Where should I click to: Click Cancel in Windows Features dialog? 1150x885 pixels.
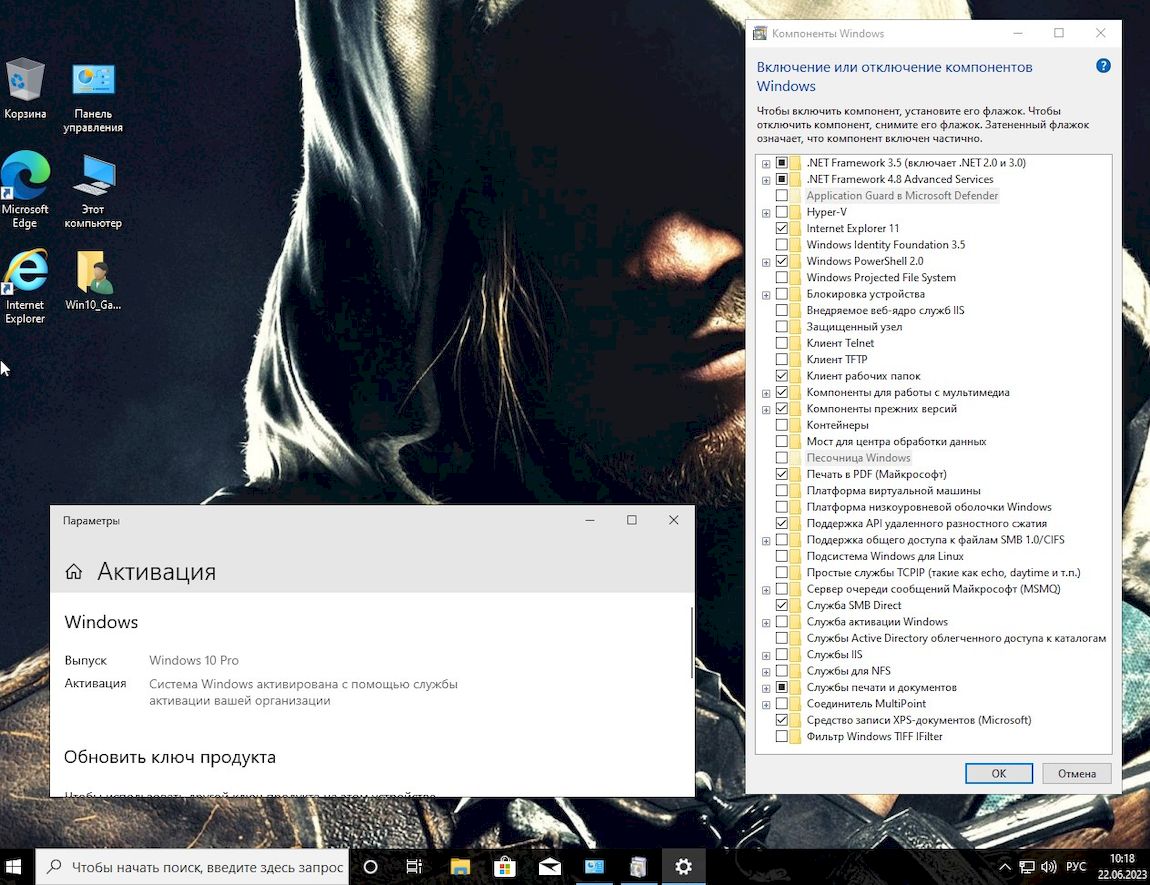(x=1076, y=773)
